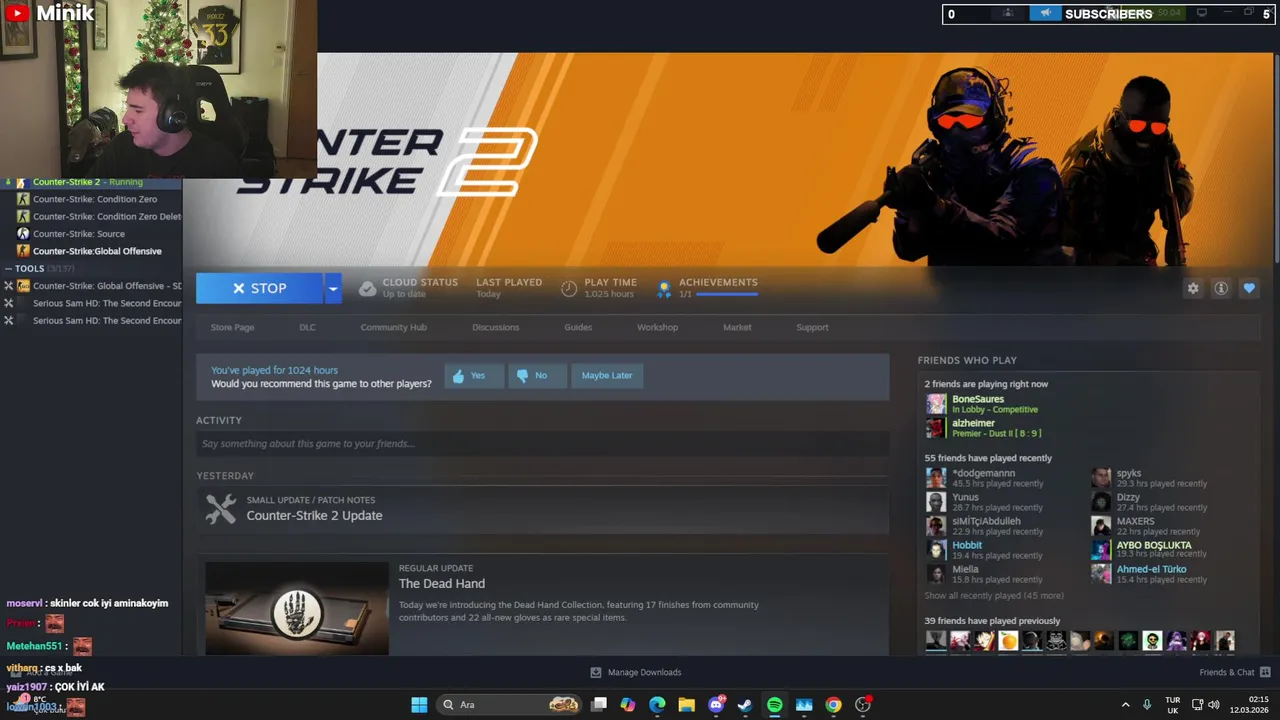
Task: Open spyks friend avatar
Action: point(1101,478)
